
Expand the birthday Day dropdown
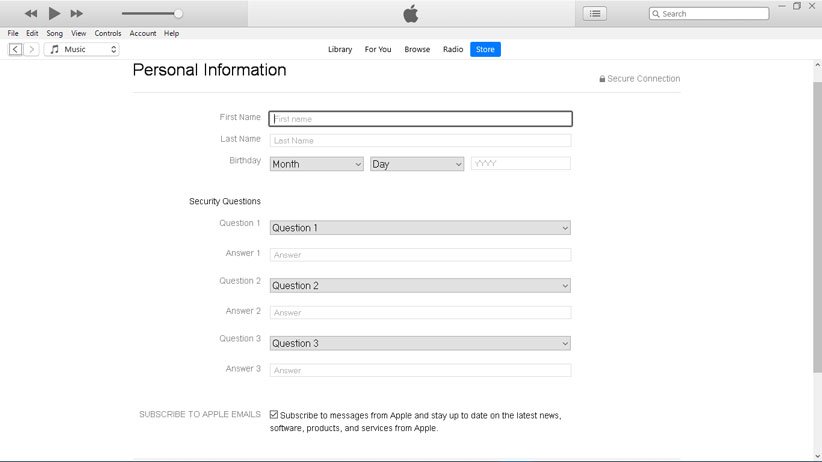pos(417,164)
